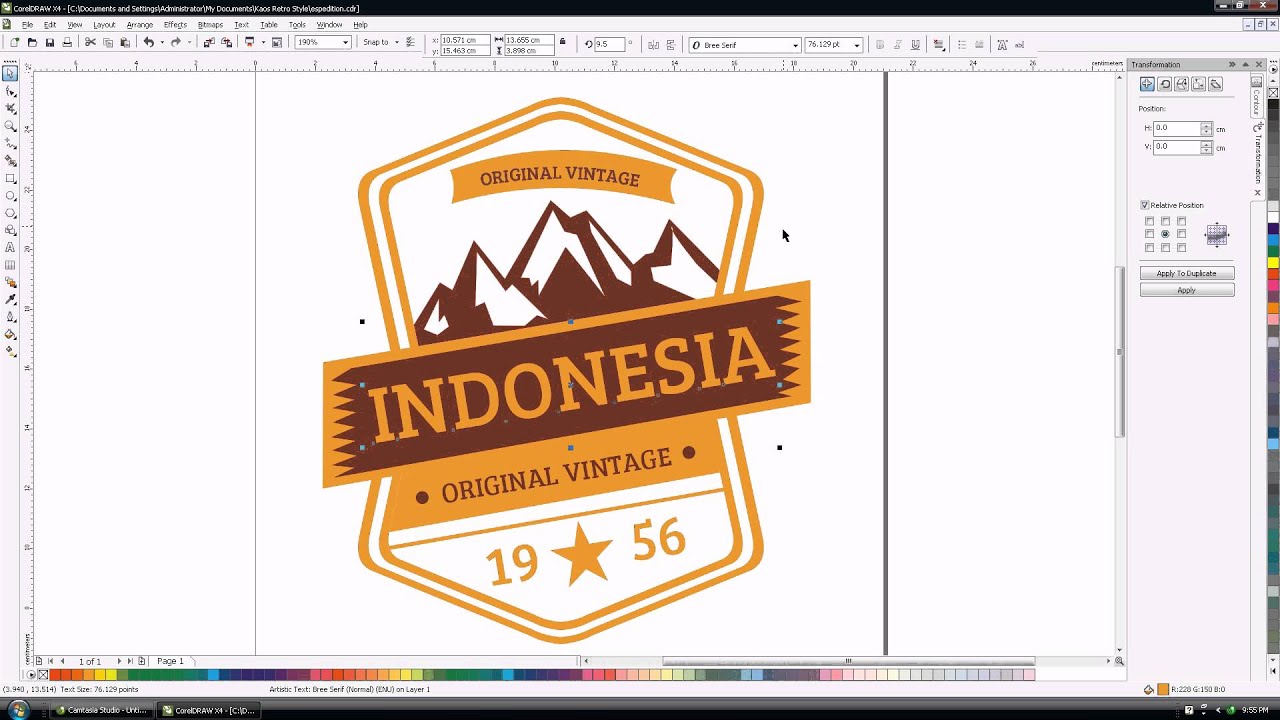The width and height of the screenshot is (1280, 720).
Task: Click the Import icon in toolbar
Action: tap(208, 43)
